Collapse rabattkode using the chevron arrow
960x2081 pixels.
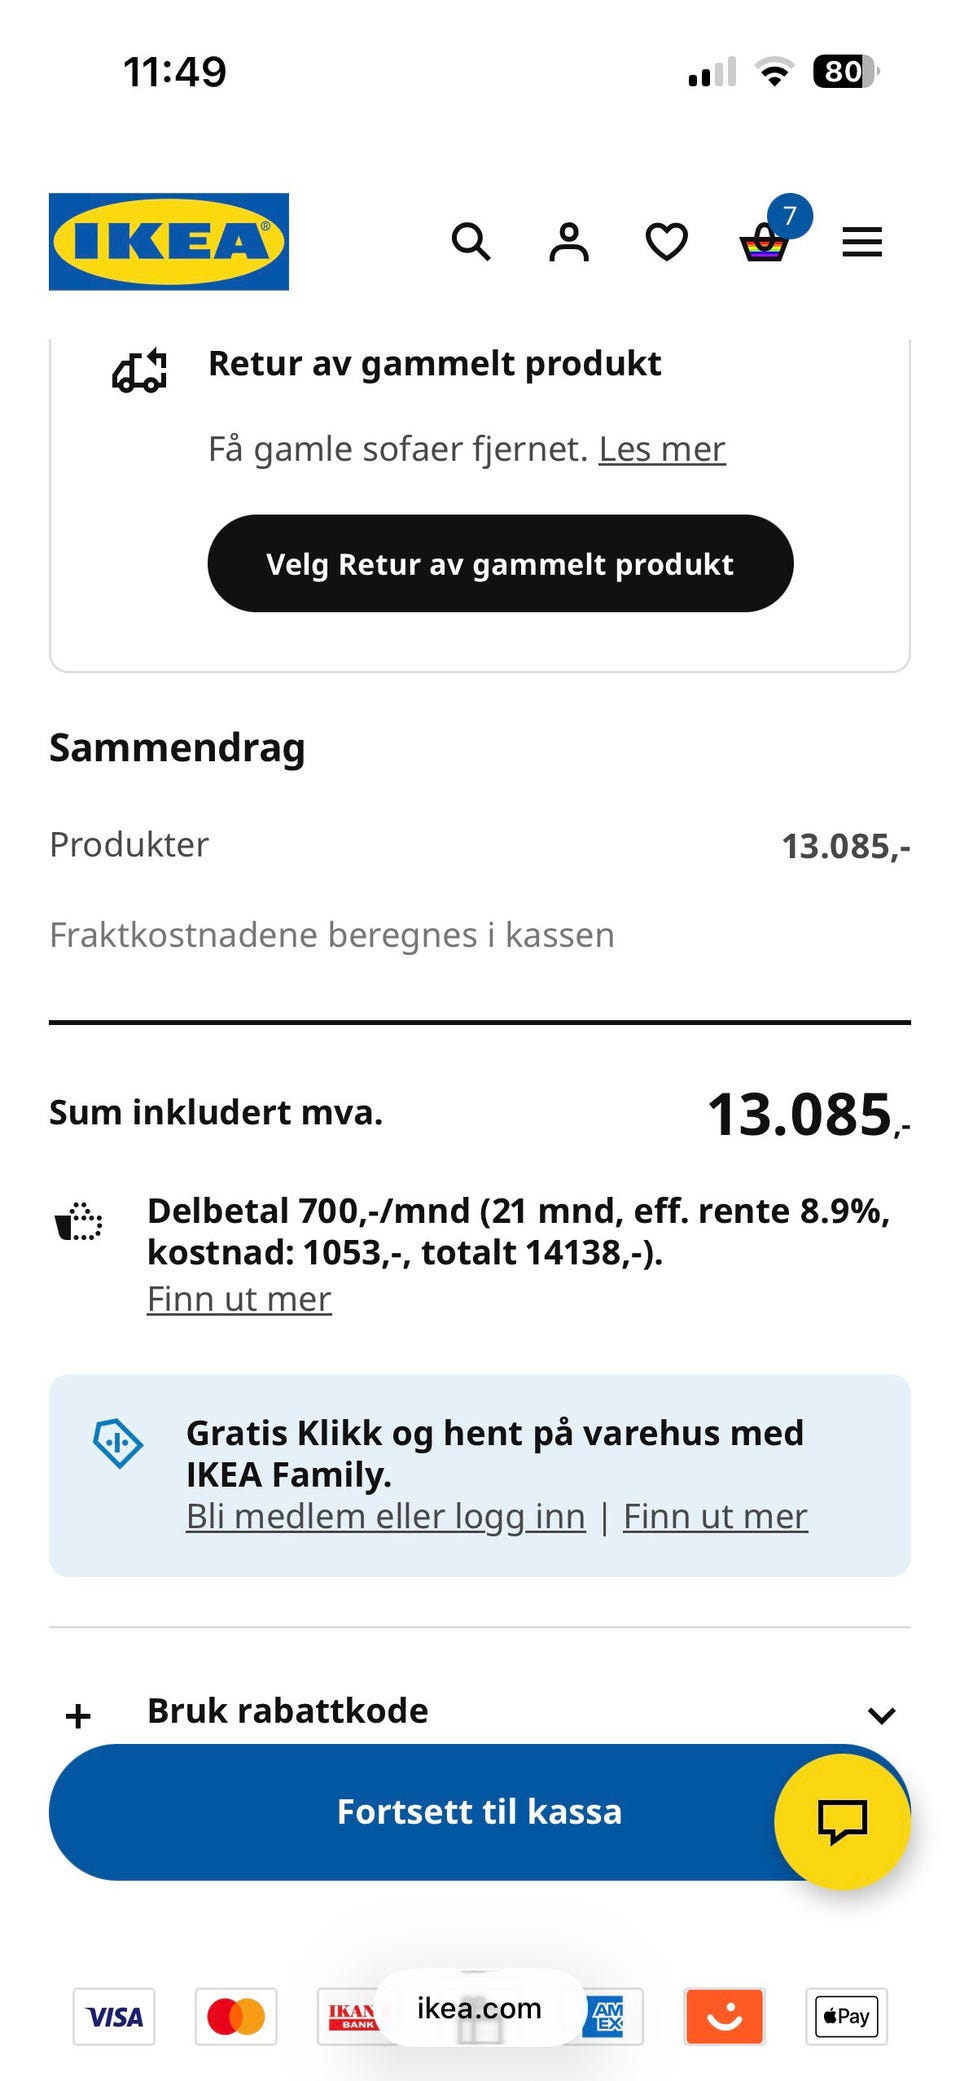point(882,1713)
